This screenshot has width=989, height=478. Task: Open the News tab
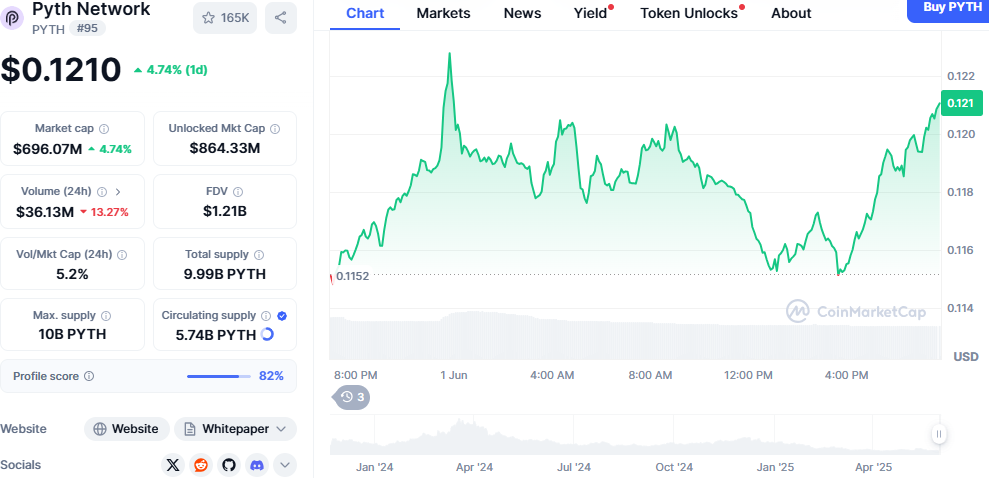tap(522, 13)
